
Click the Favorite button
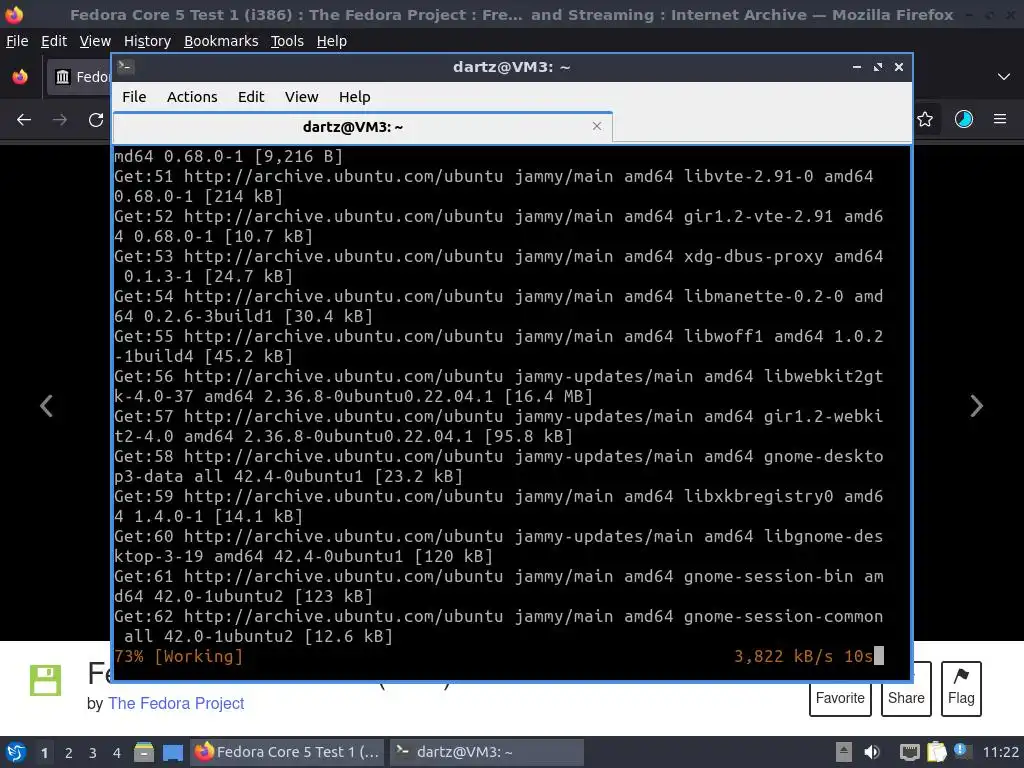tap(840, 697)
